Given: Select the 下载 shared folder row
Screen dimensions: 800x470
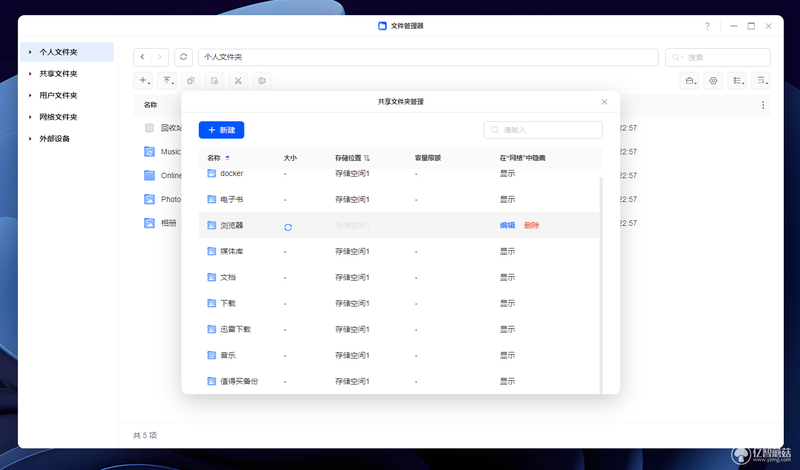Looking at the screenshot, I should click(x=398, y=304).
